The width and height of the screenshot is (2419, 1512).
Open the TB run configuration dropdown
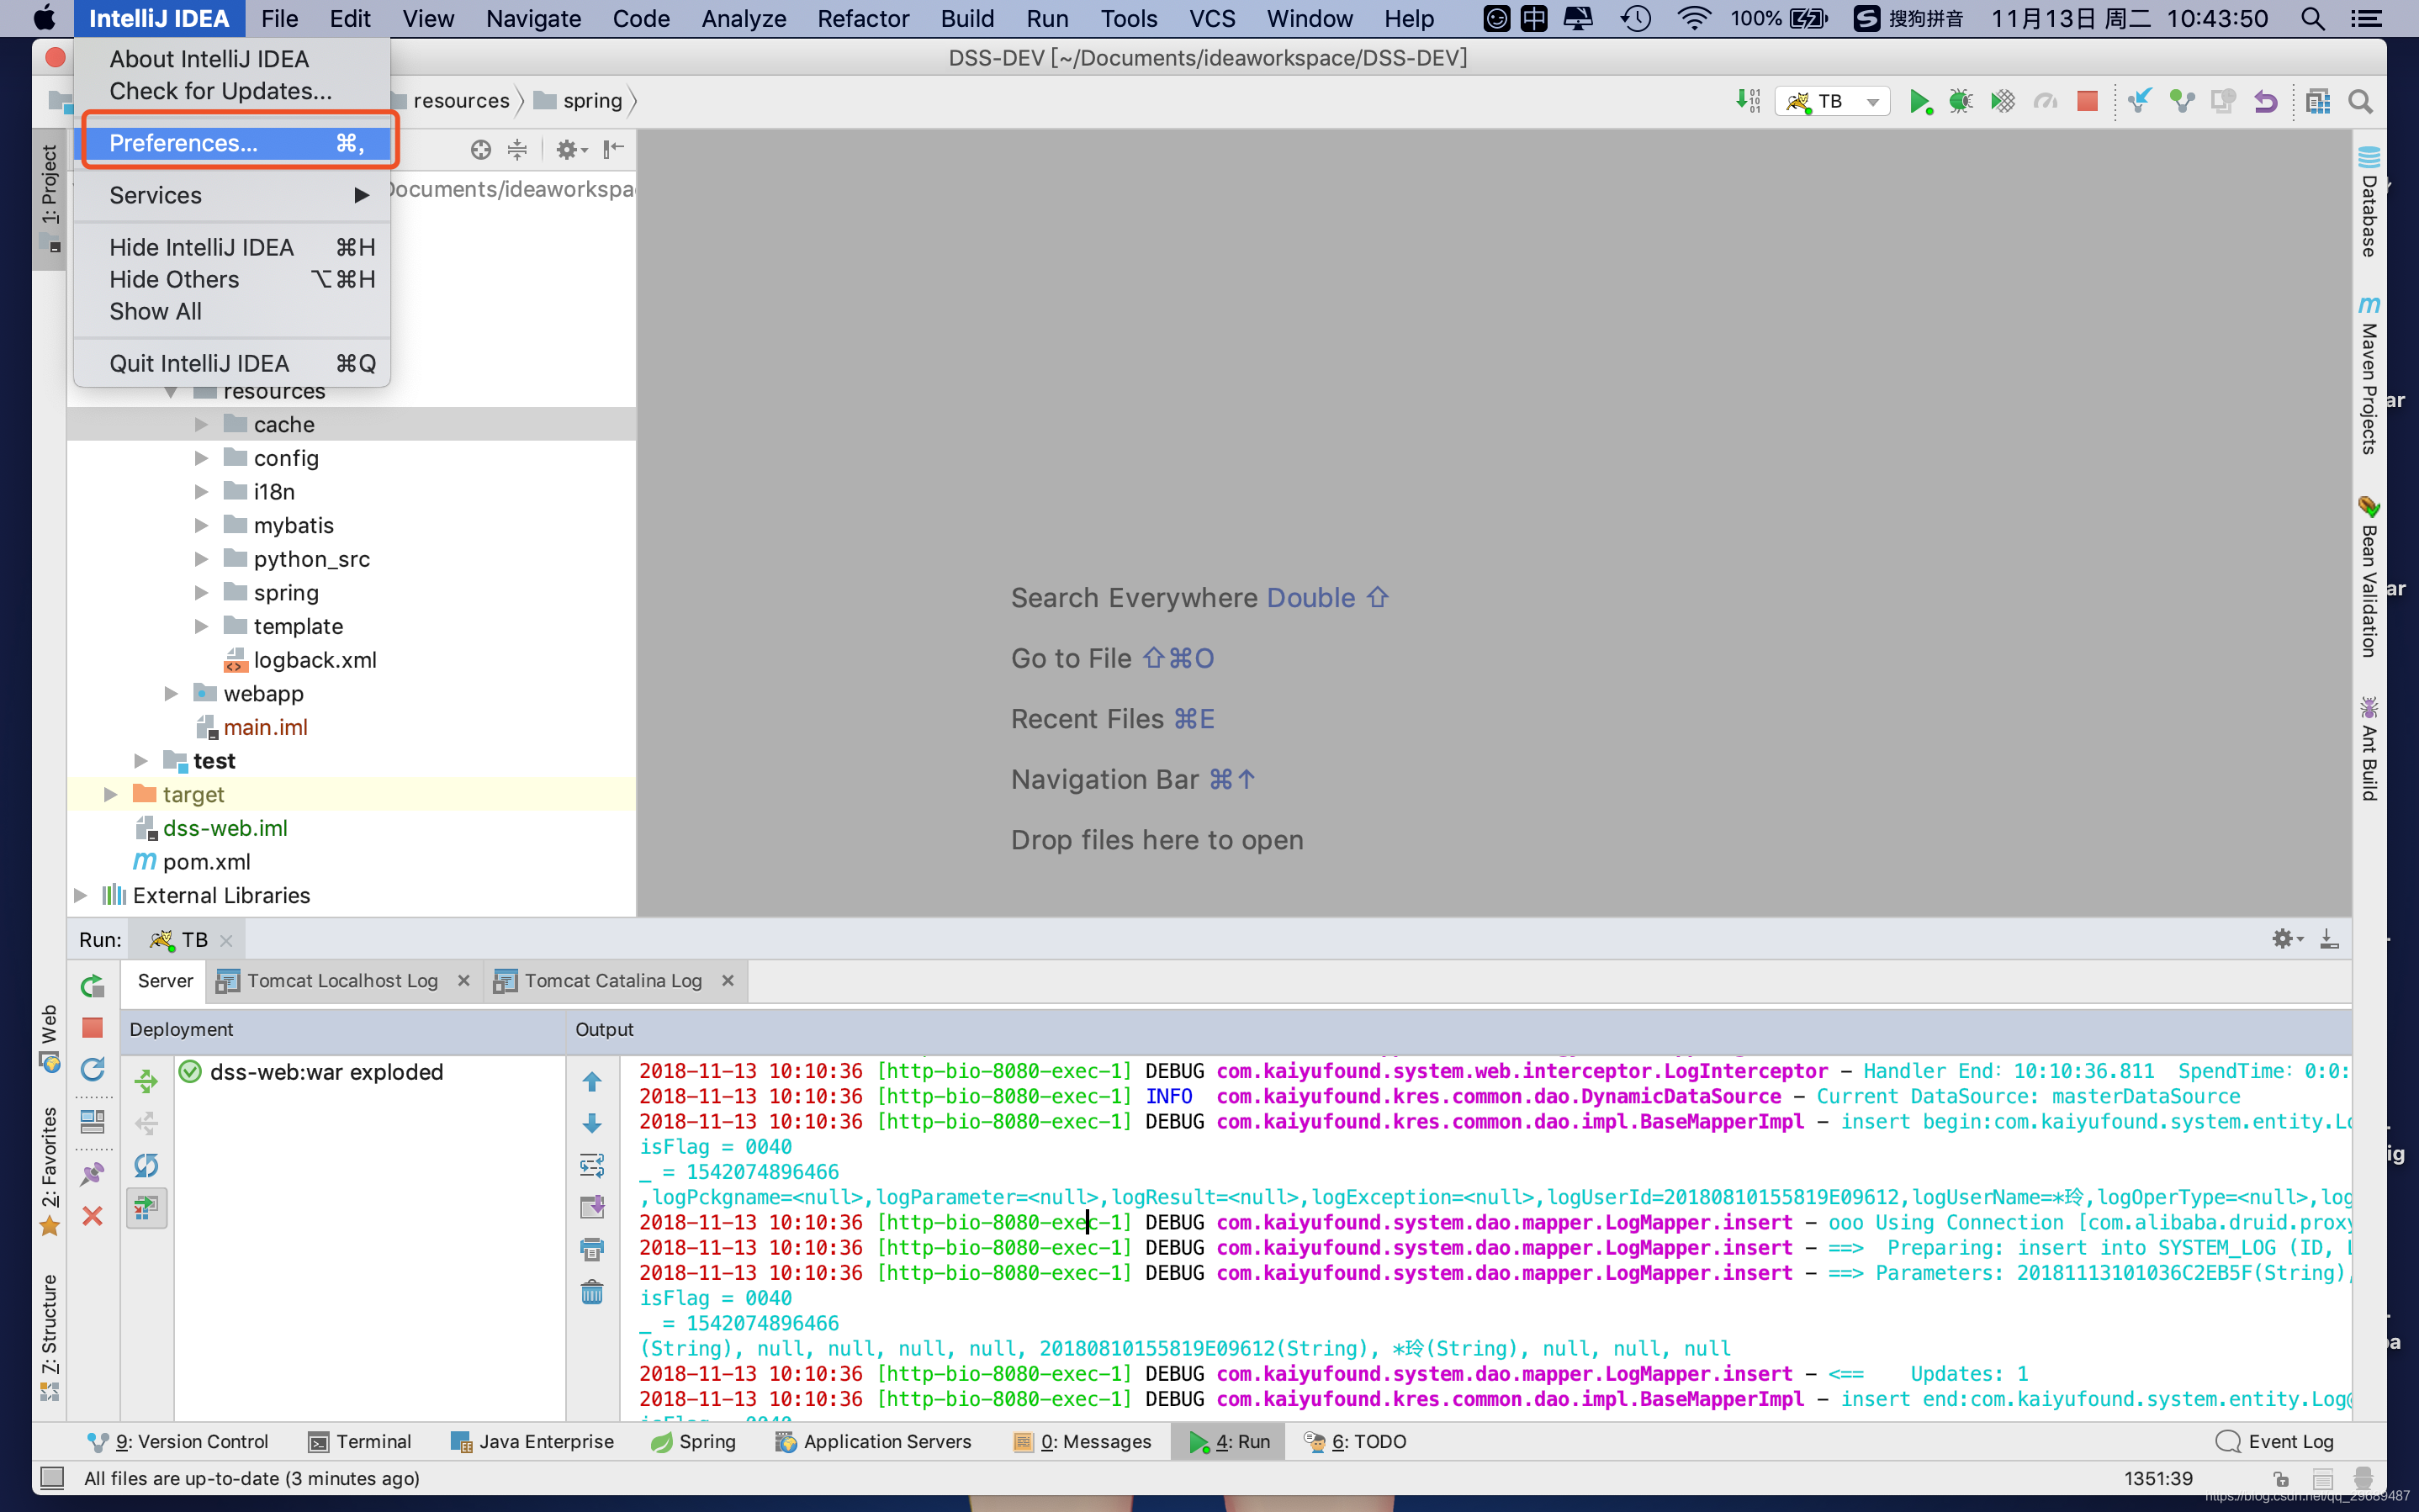pos(1832,101)
